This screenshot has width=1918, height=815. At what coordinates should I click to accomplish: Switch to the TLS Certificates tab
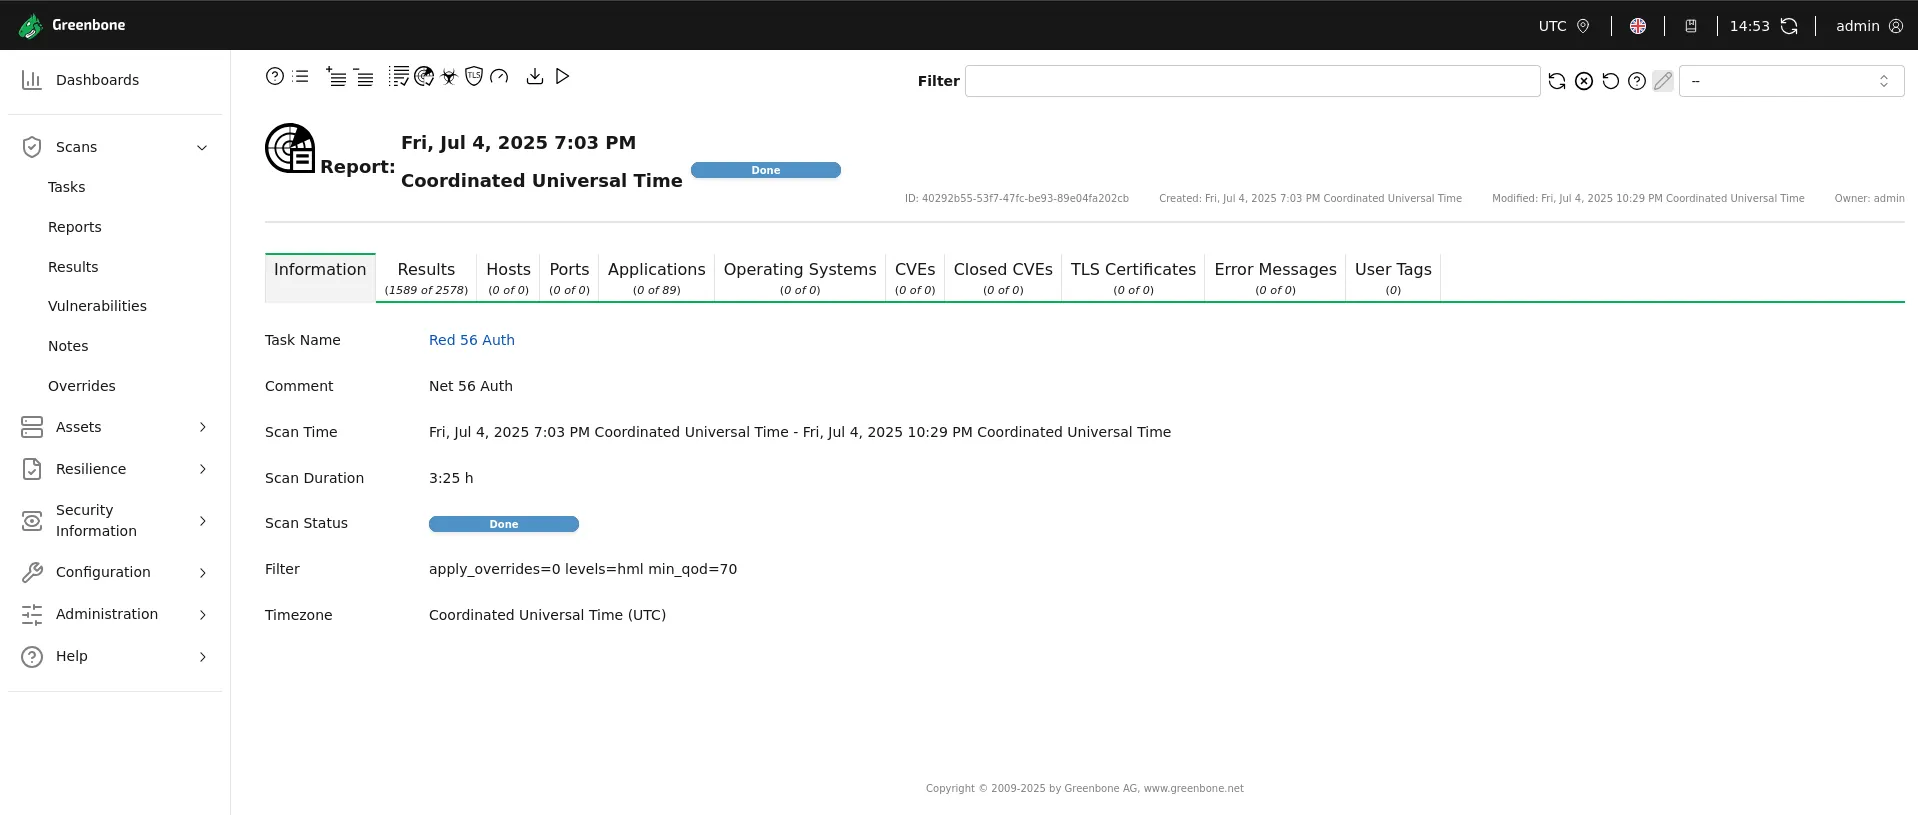1133,277
